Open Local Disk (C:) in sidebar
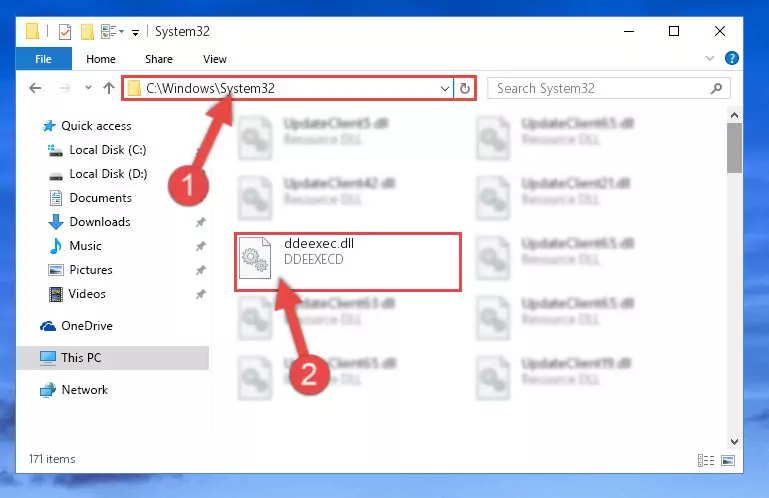Screen dimensions: 769x498 108,150
